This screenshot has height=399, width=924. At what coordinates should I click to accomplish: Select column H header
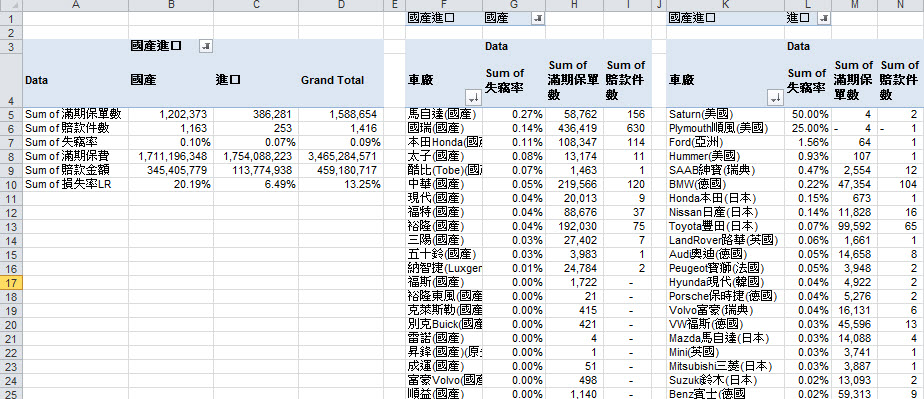574,5
